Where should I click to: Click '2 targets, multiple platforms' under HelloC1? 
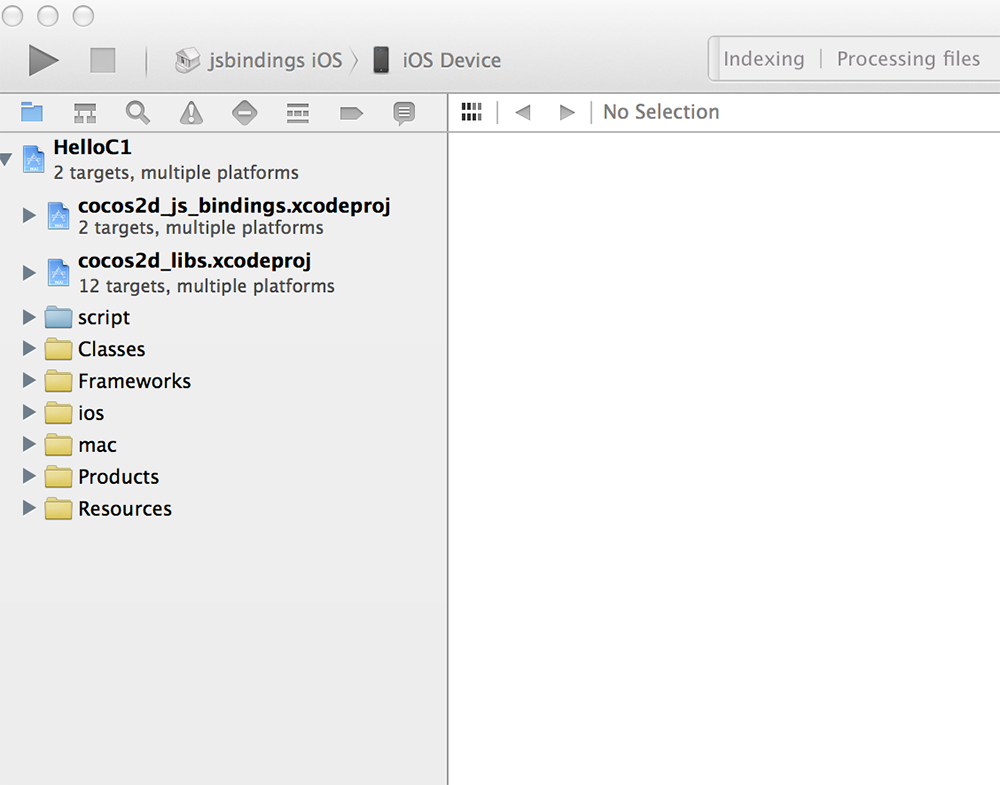[176, 173]
